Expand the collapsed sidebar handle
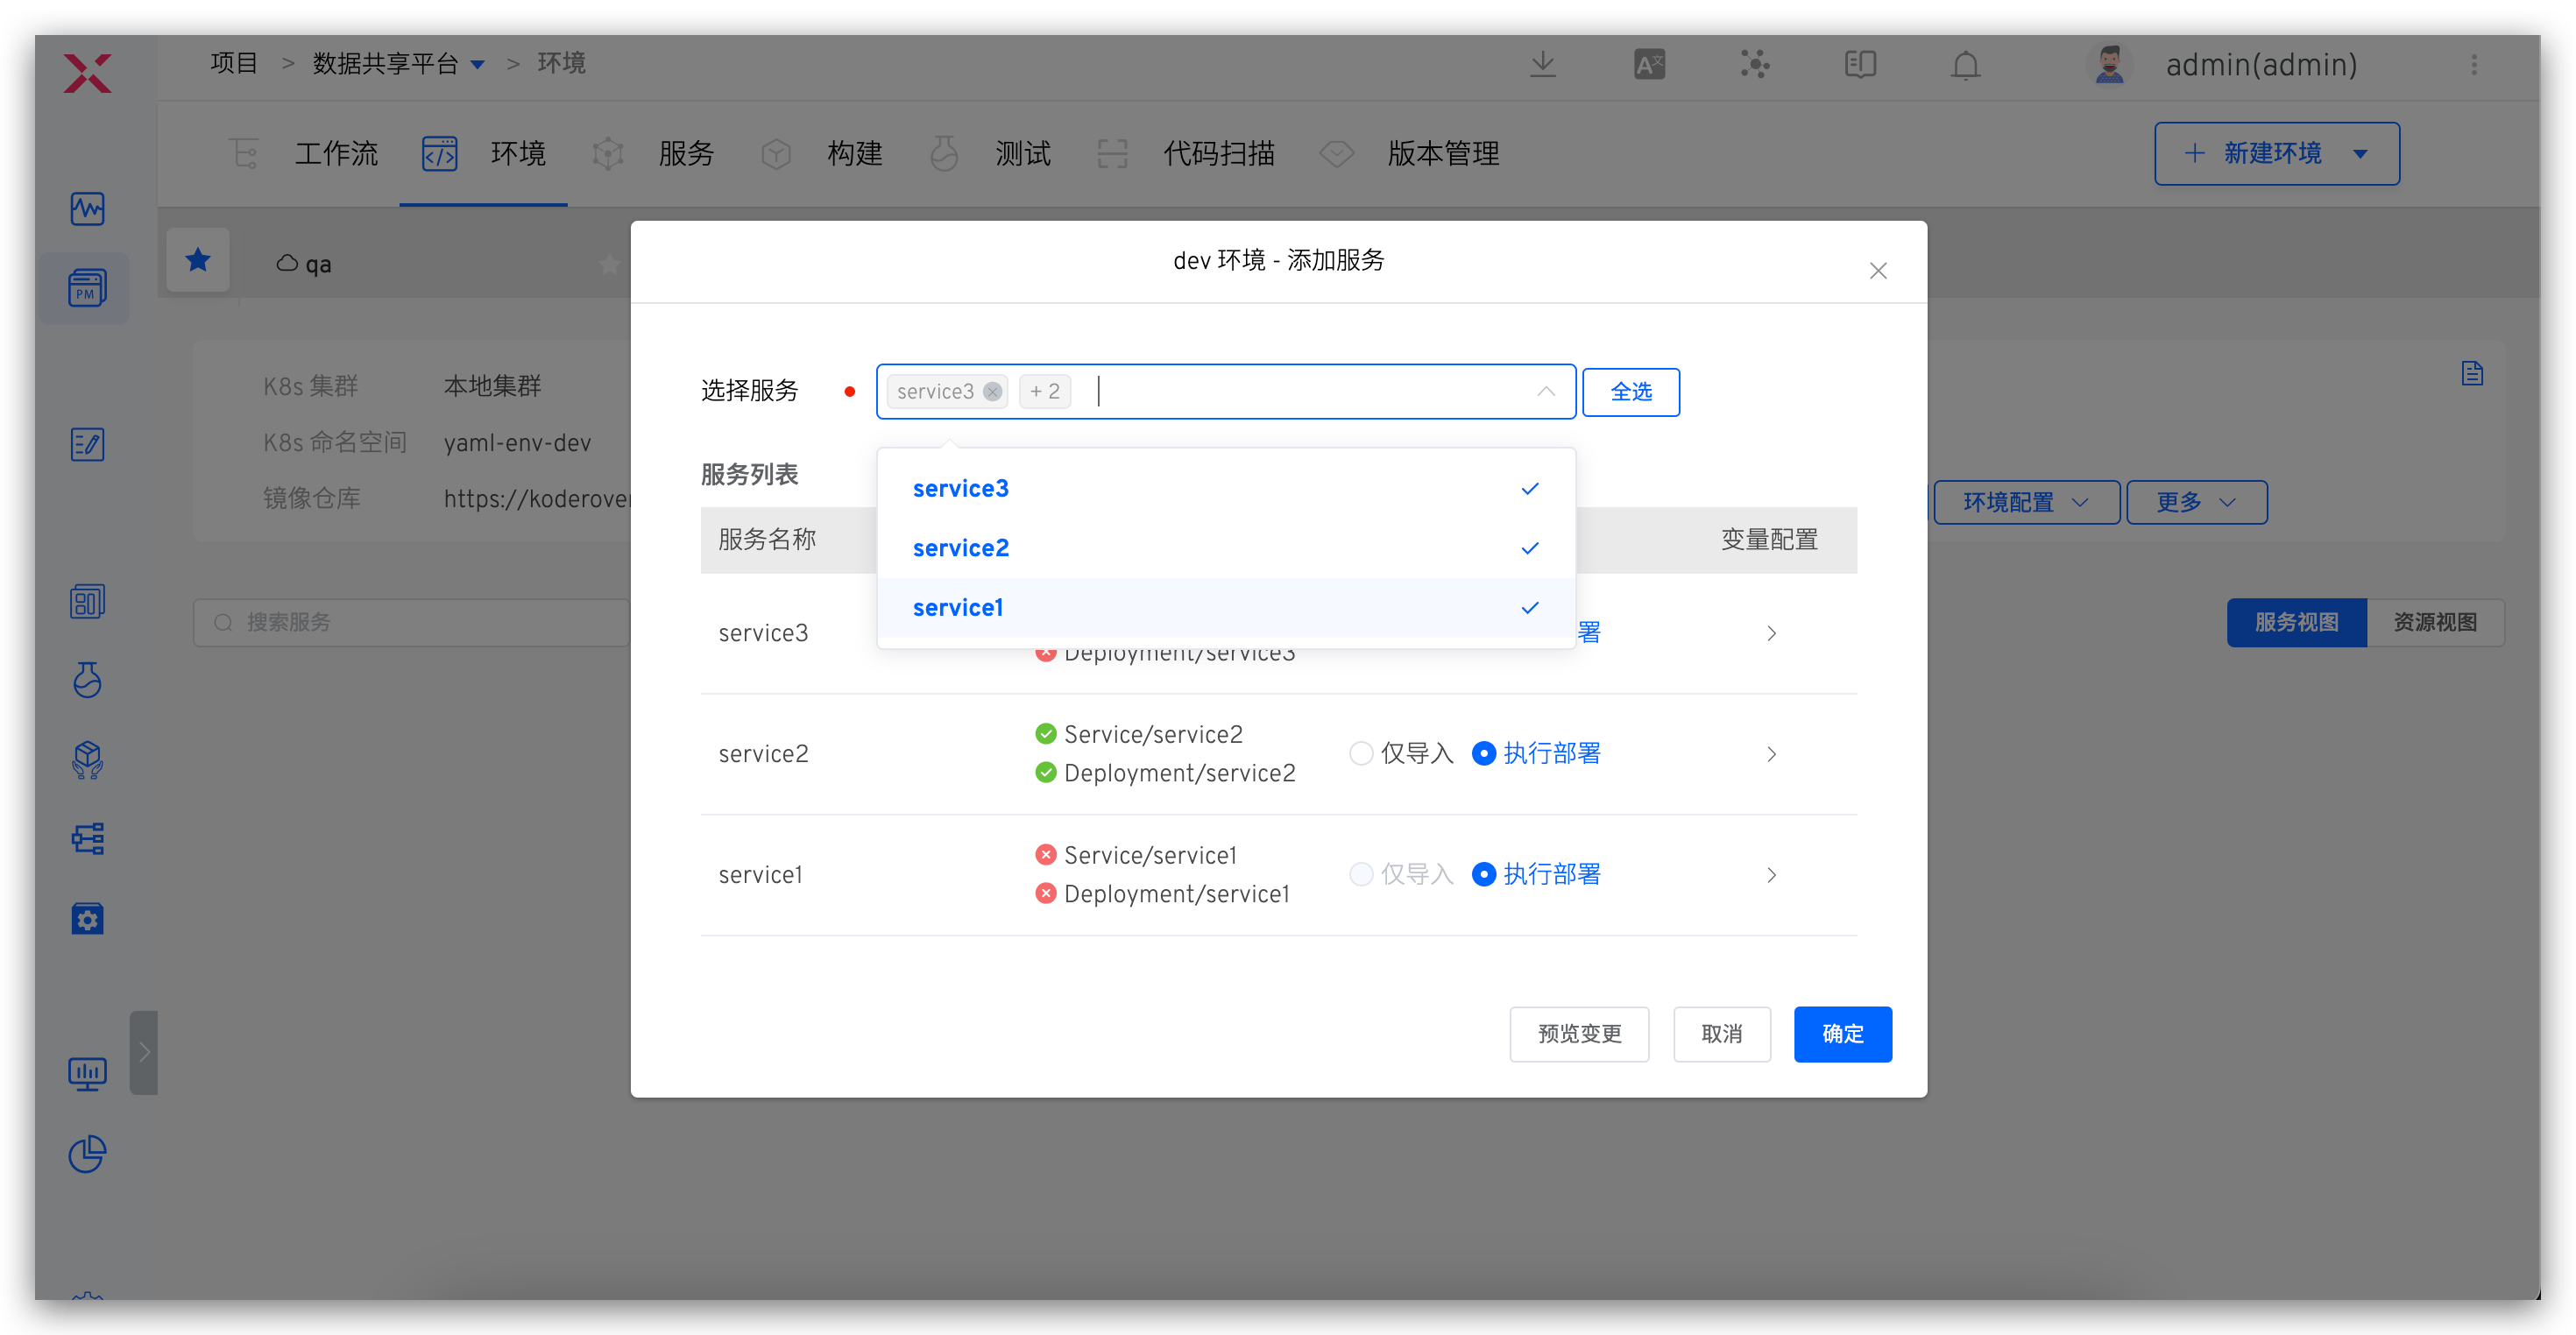The image size is (2576, 1335). (x=144, y=1052)
